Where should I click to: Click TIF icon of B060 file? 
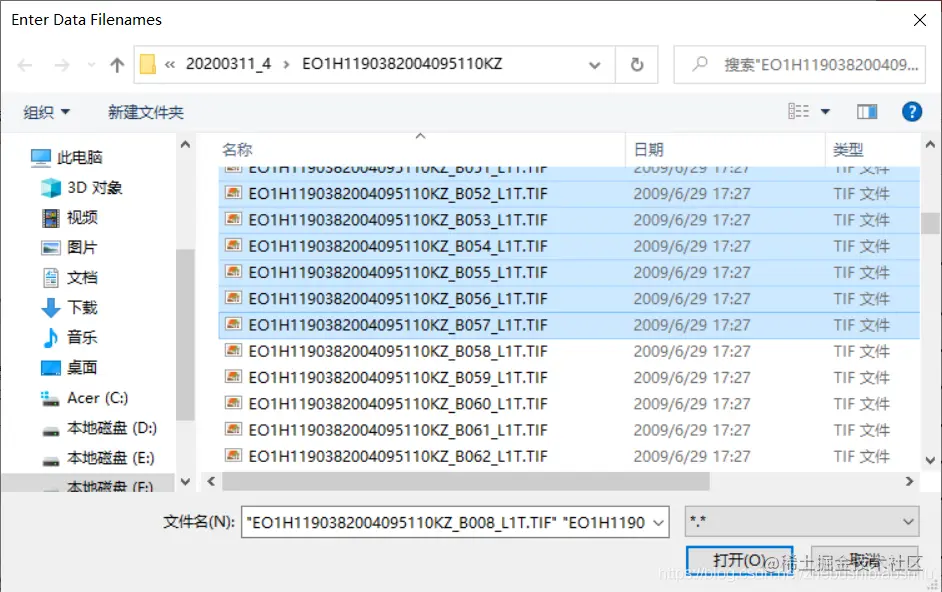233,403
